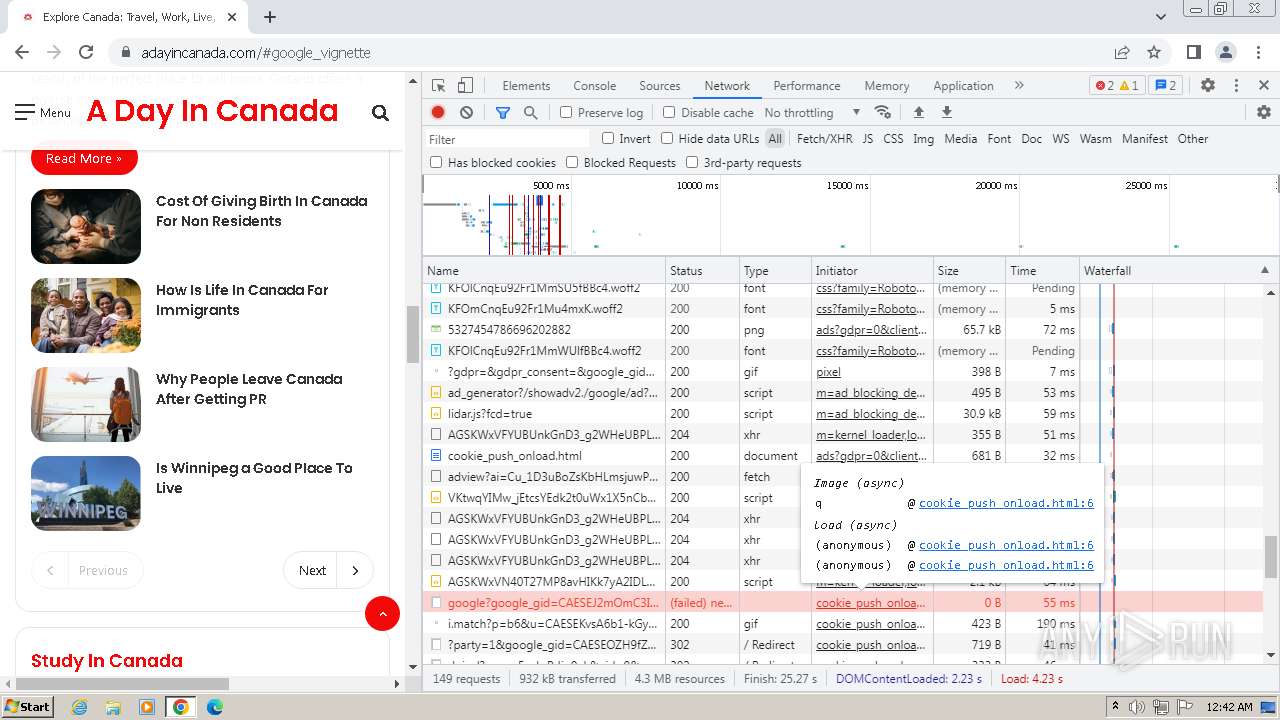Filter requests by Fetch/XHR
This screenshot has height=720, width=1280.
tap(824, 139)
